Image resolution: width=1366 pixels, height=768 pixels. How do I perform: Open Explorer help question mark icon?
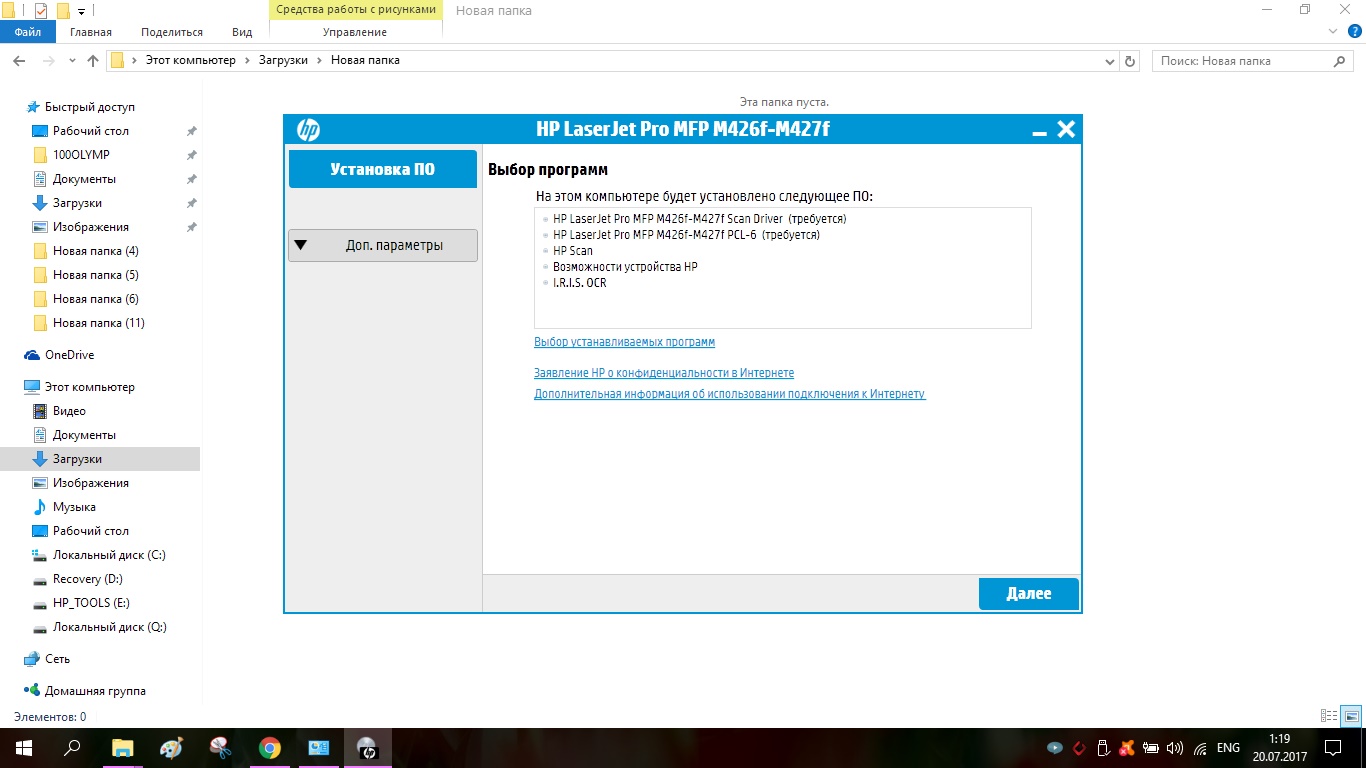click(1355, 32)
